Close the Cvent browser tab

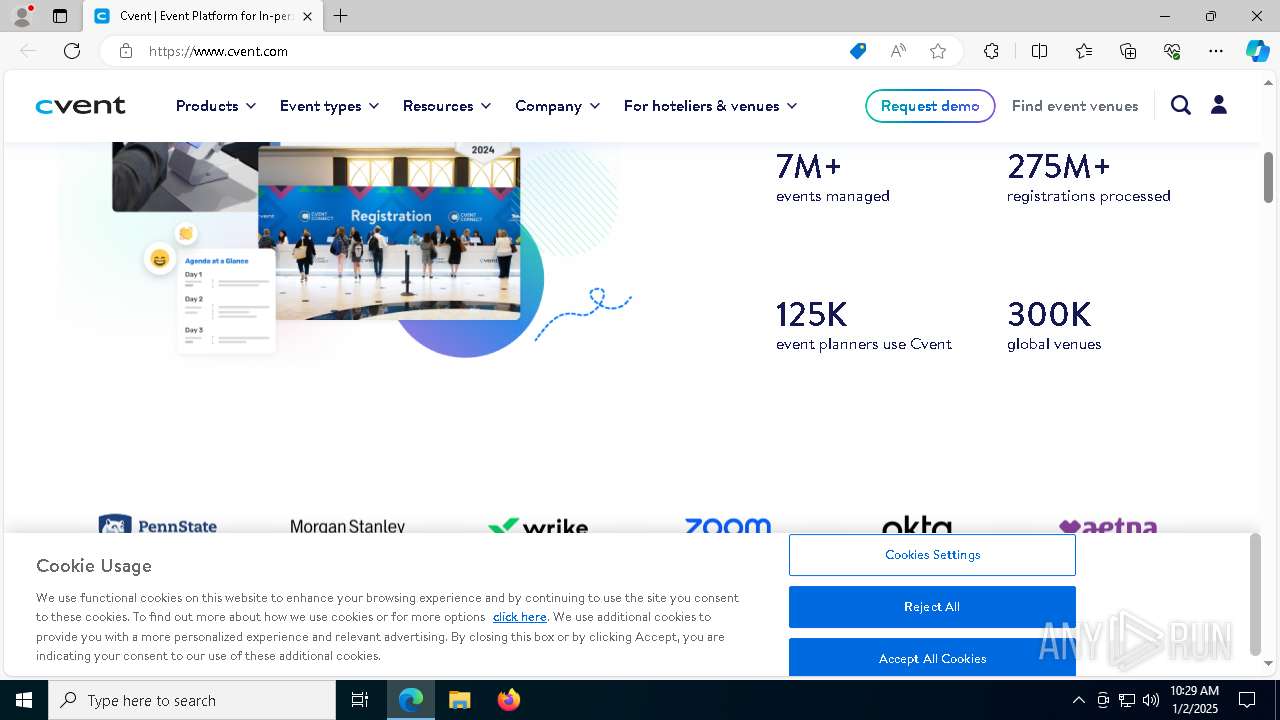tap(307, 16)
